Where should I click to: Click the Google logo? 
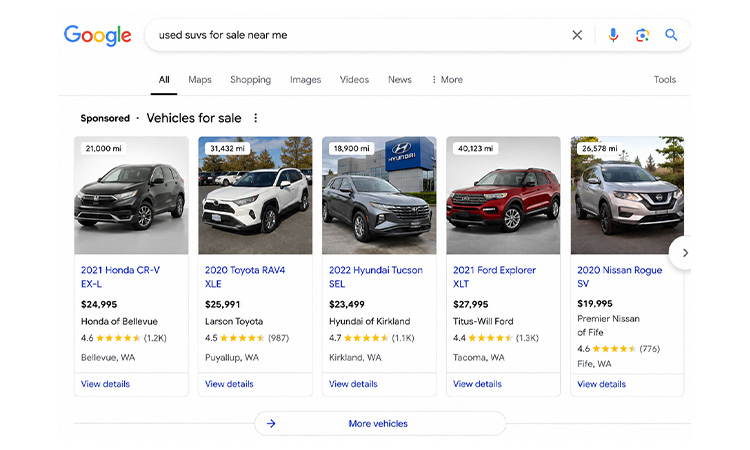[x=98, y=35]
